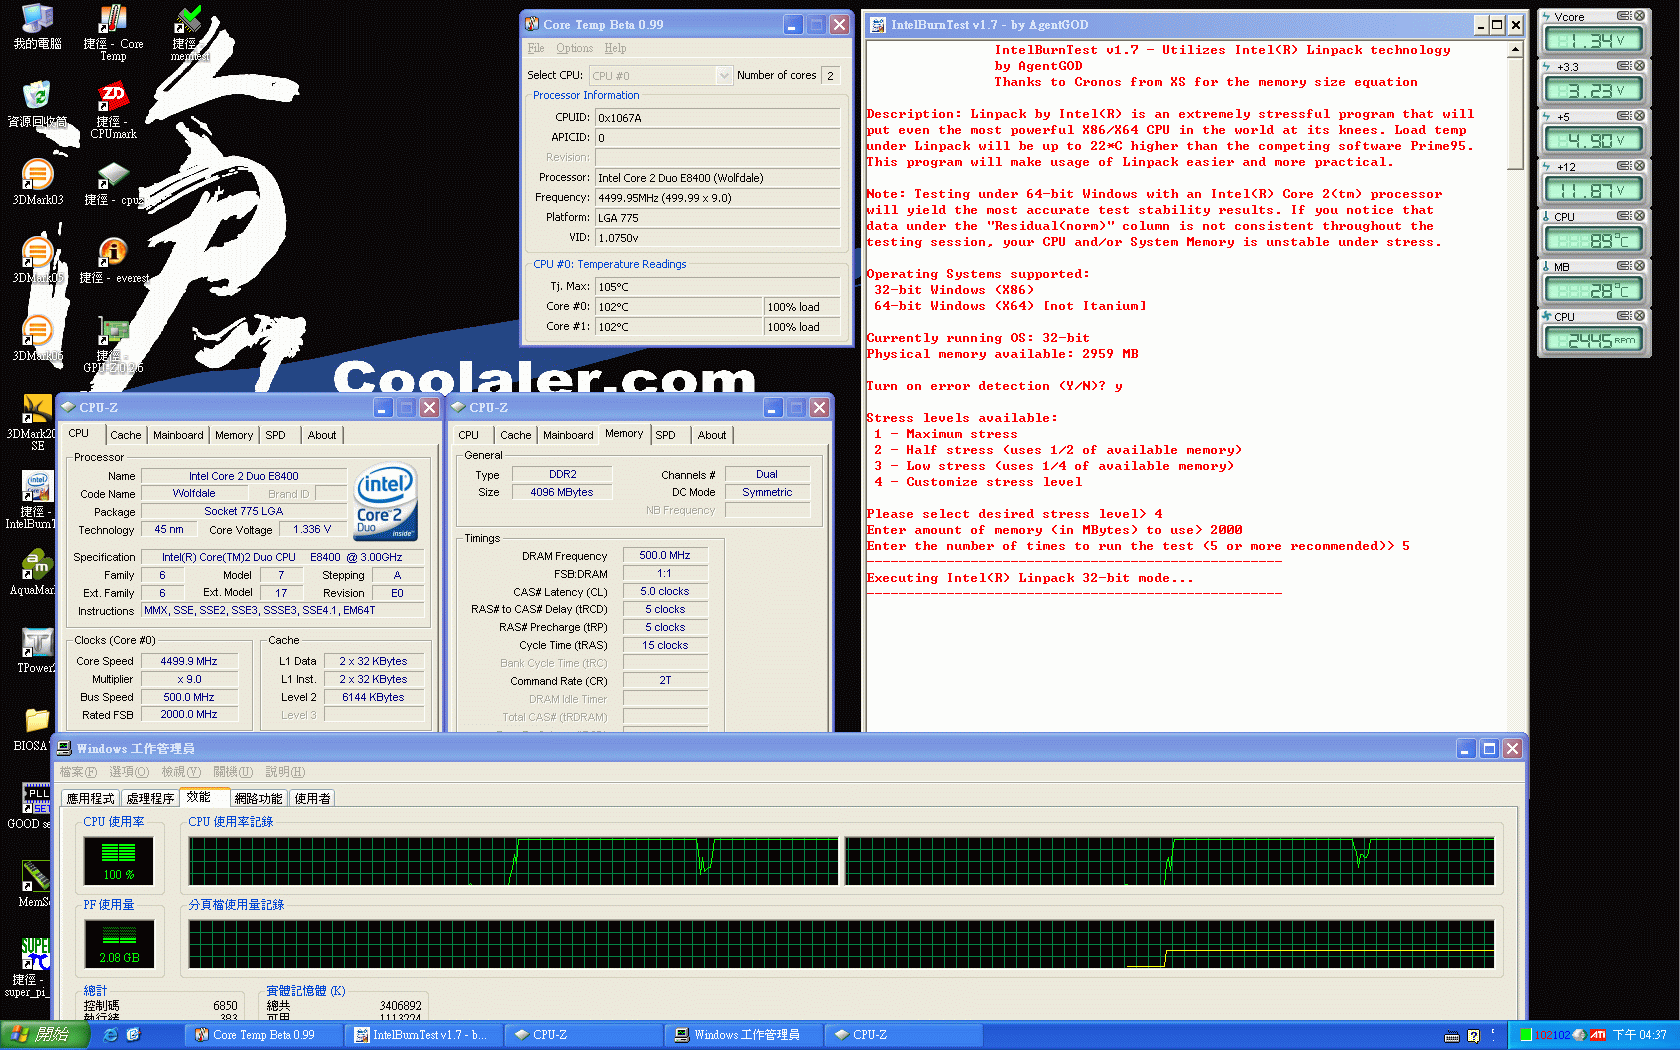This screenshot has height=1050, width=1680.
Task: Click the ATI tray icon
Action: tap(1597, 1035)
